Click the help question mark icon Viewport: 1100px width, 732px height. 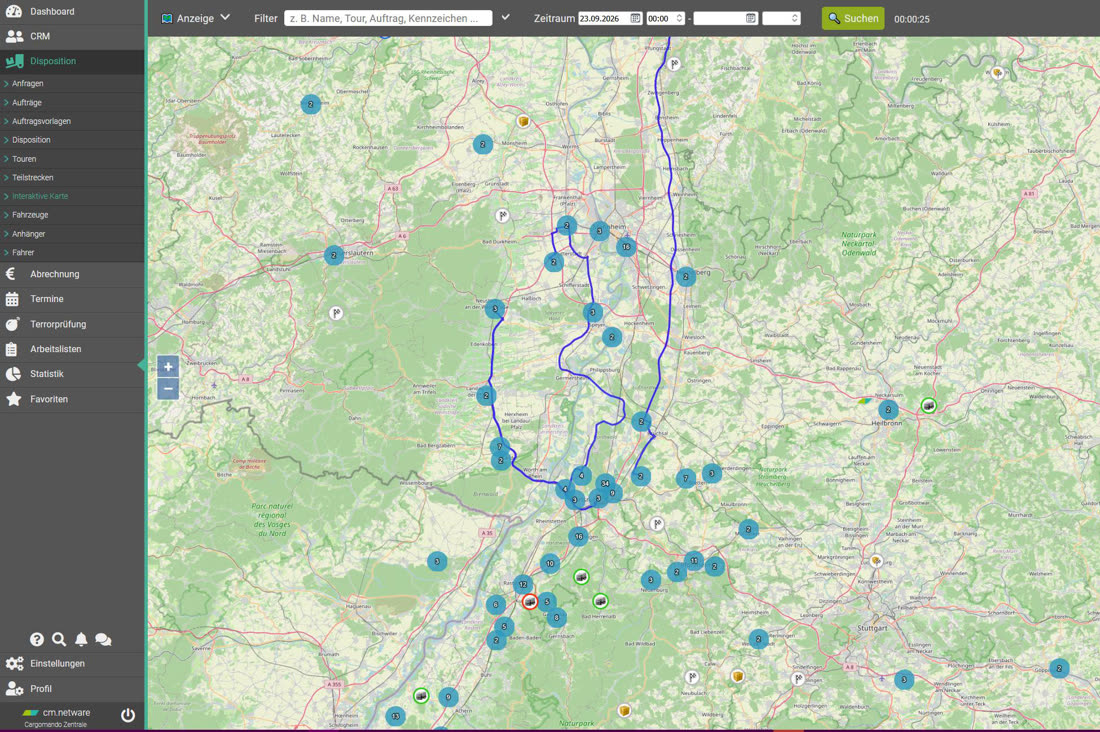tap(36, 639)
